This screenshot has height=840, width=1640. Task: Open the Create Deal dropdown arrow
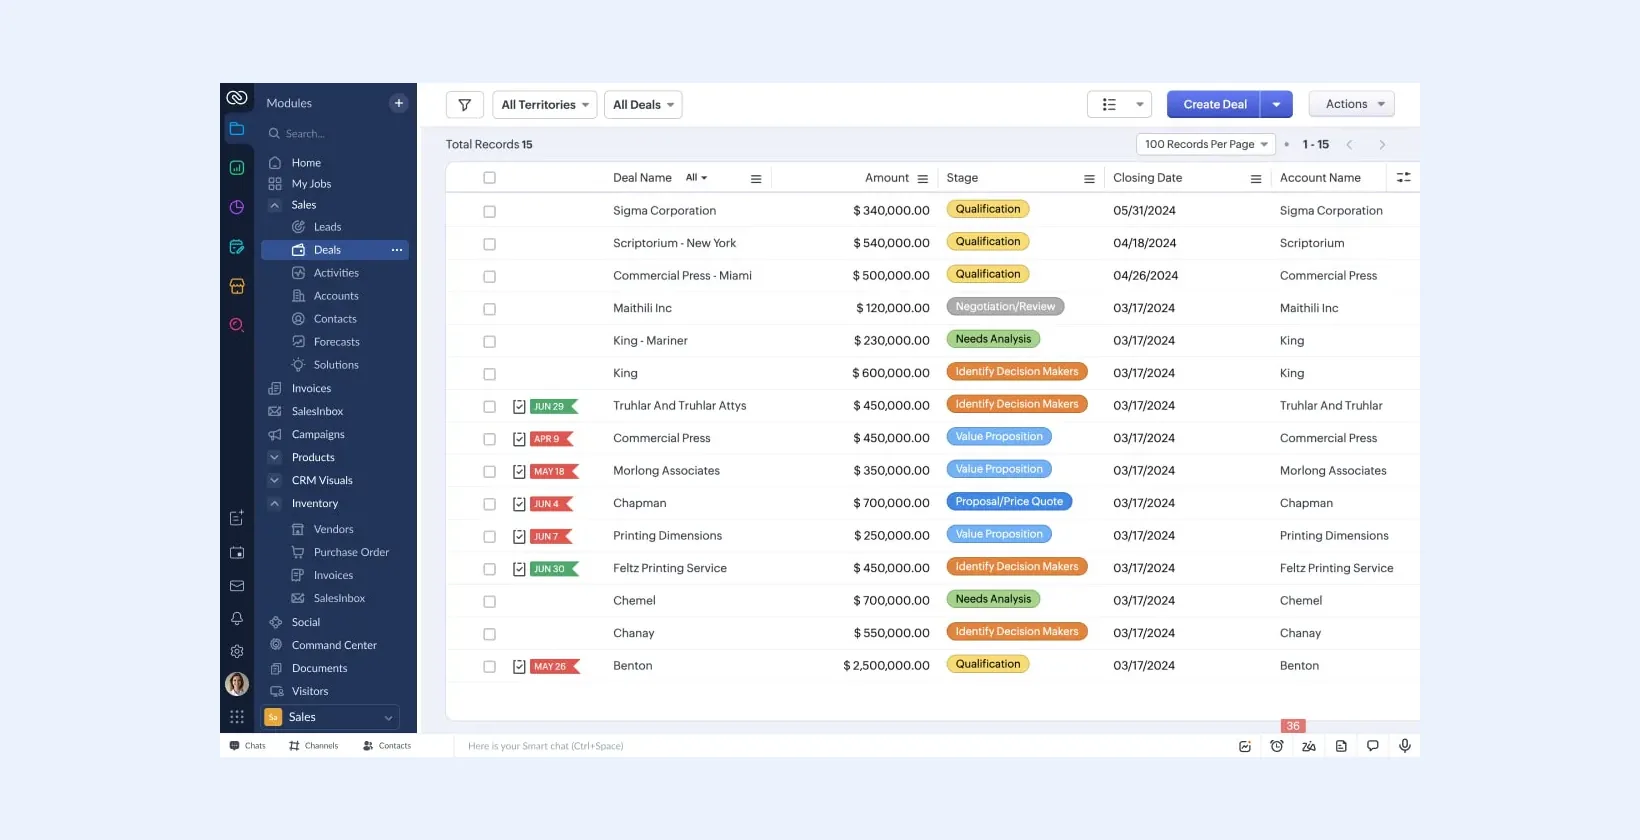click(x=1277, y=104)
